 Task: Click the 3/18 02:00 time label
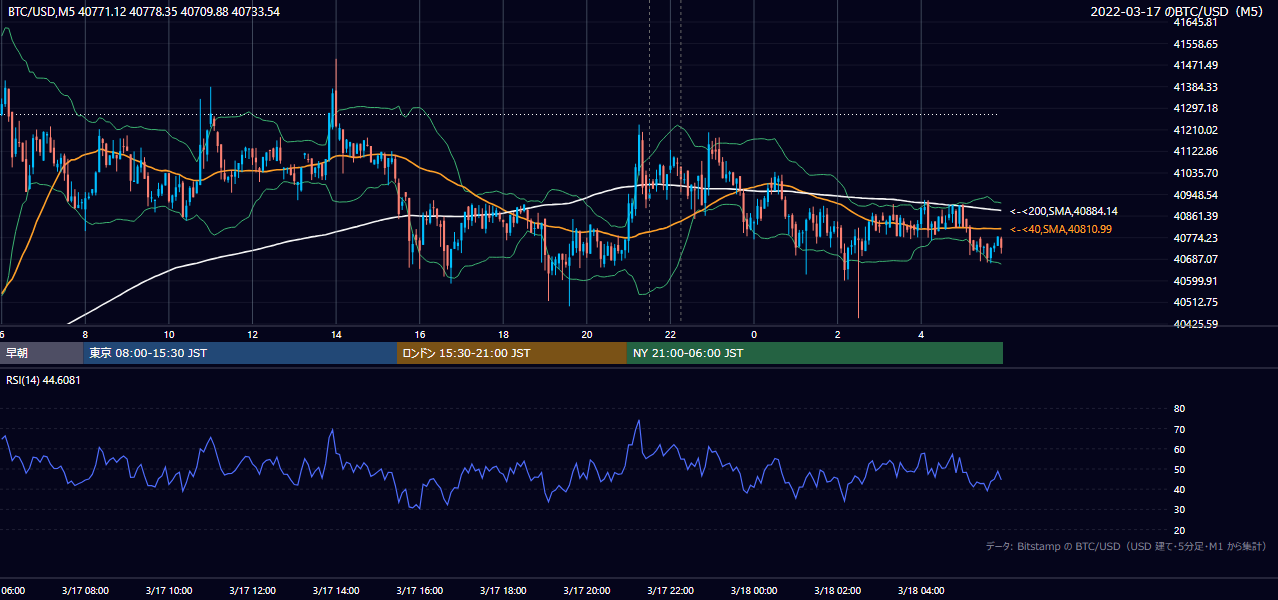pos(837,591)
